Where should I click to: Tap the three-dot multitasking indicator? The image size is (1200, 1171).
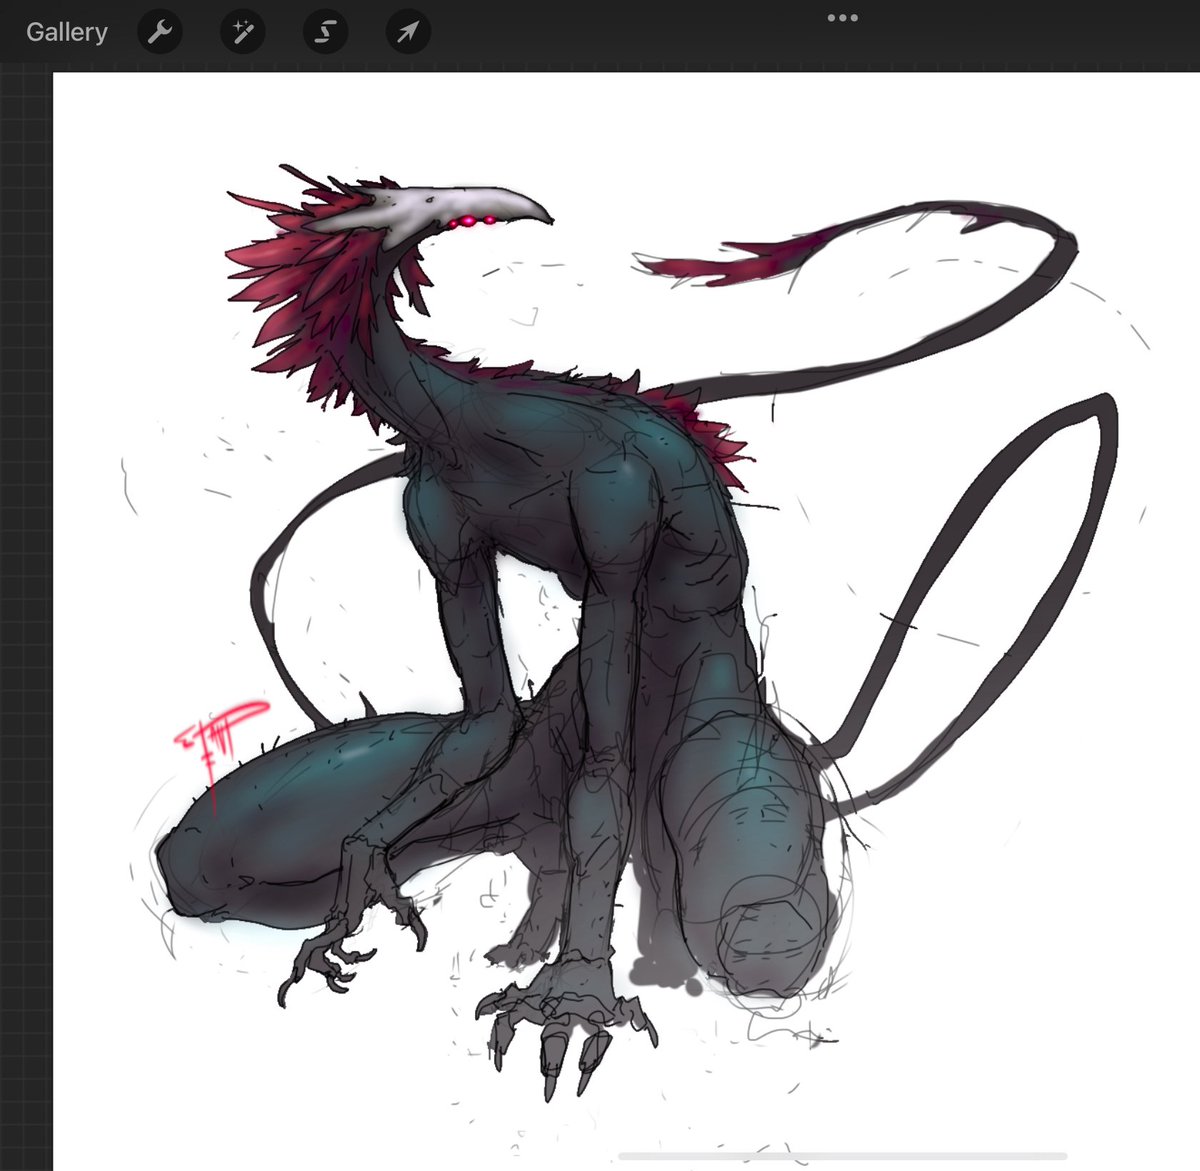pyautogui.click(x=843, y=18)
